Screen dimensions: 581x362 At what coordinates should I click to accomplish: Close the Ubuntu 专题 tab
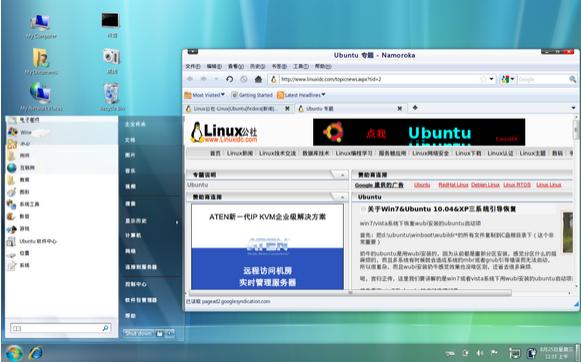(399, 109)
